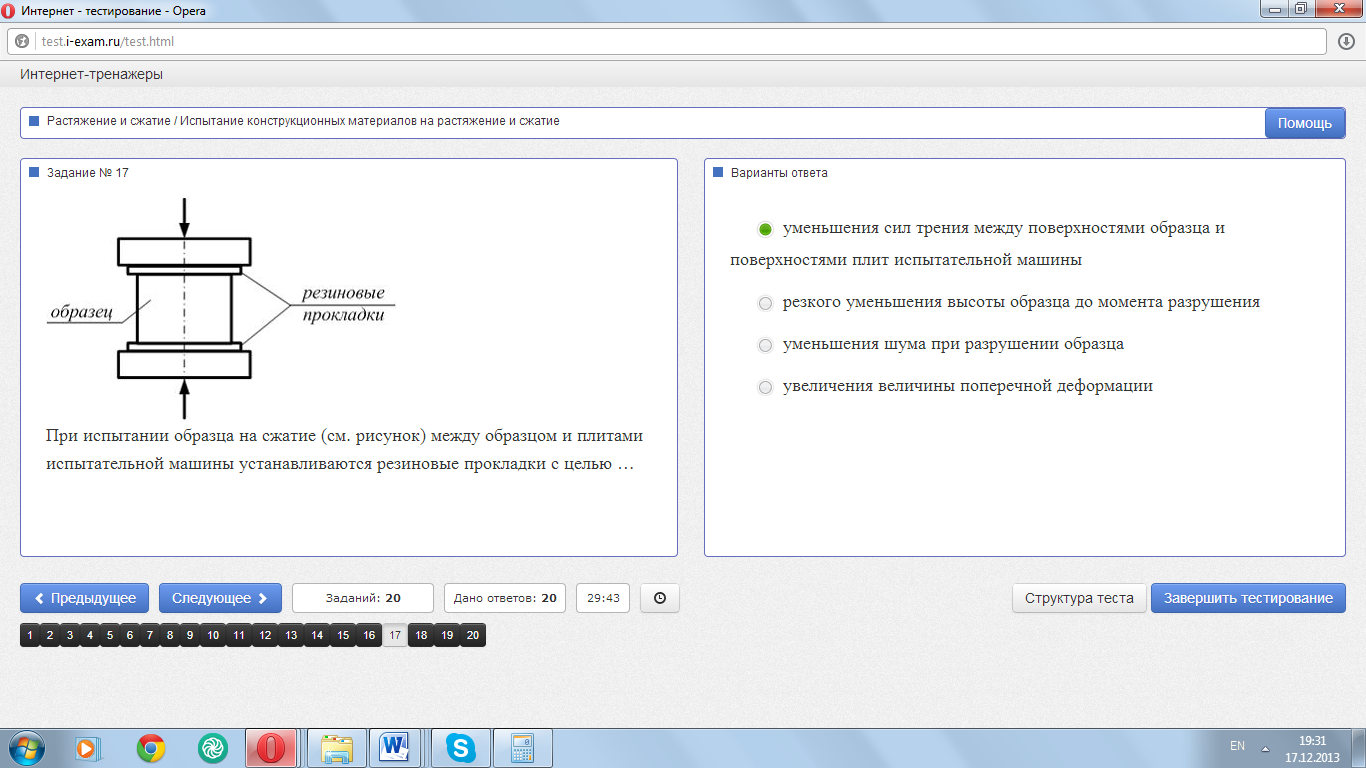Open Windows Explorer from taskbar

(337, 748)
